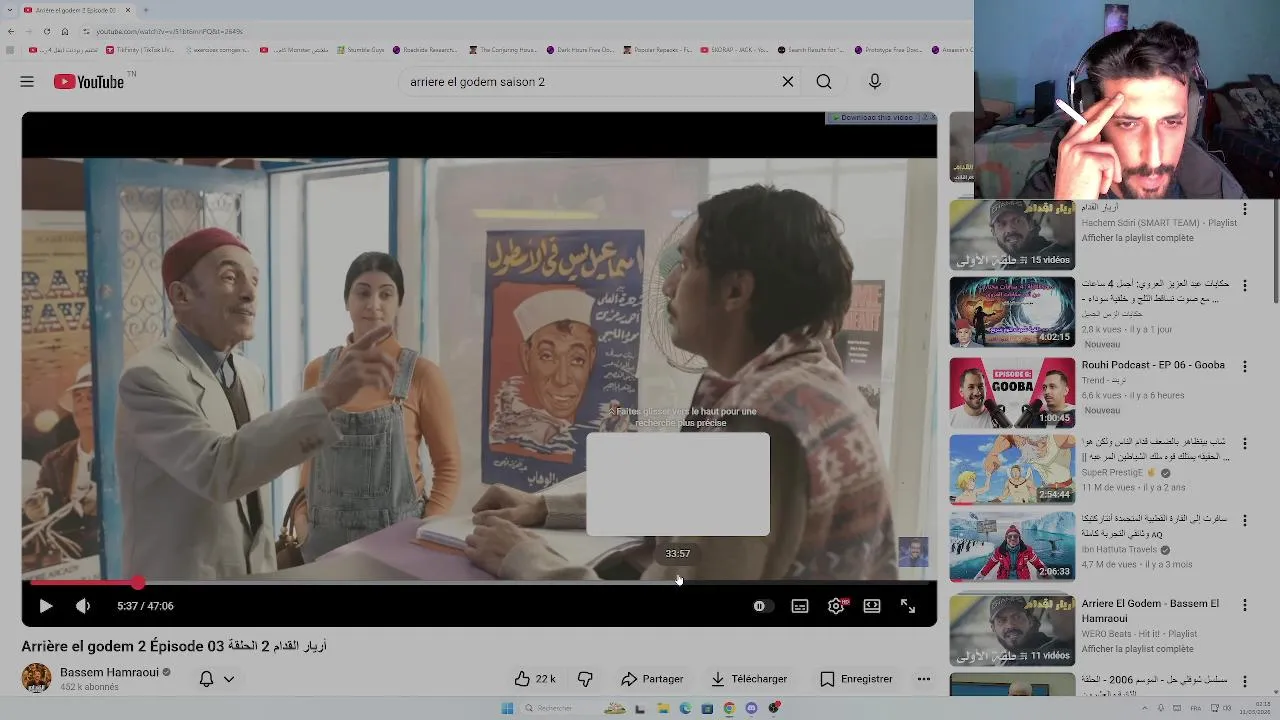1280x720 pixels.
Task: Open 'Roadside Research' bookmark
Action: pyautogui.click(x=425, y=50)
